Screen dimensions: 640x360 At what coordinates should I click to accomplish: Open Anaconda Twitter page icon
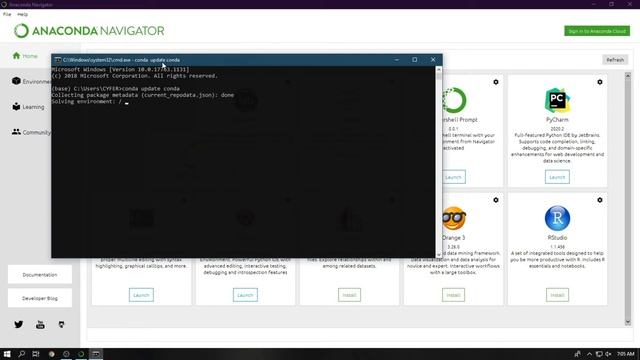(19, 324)
